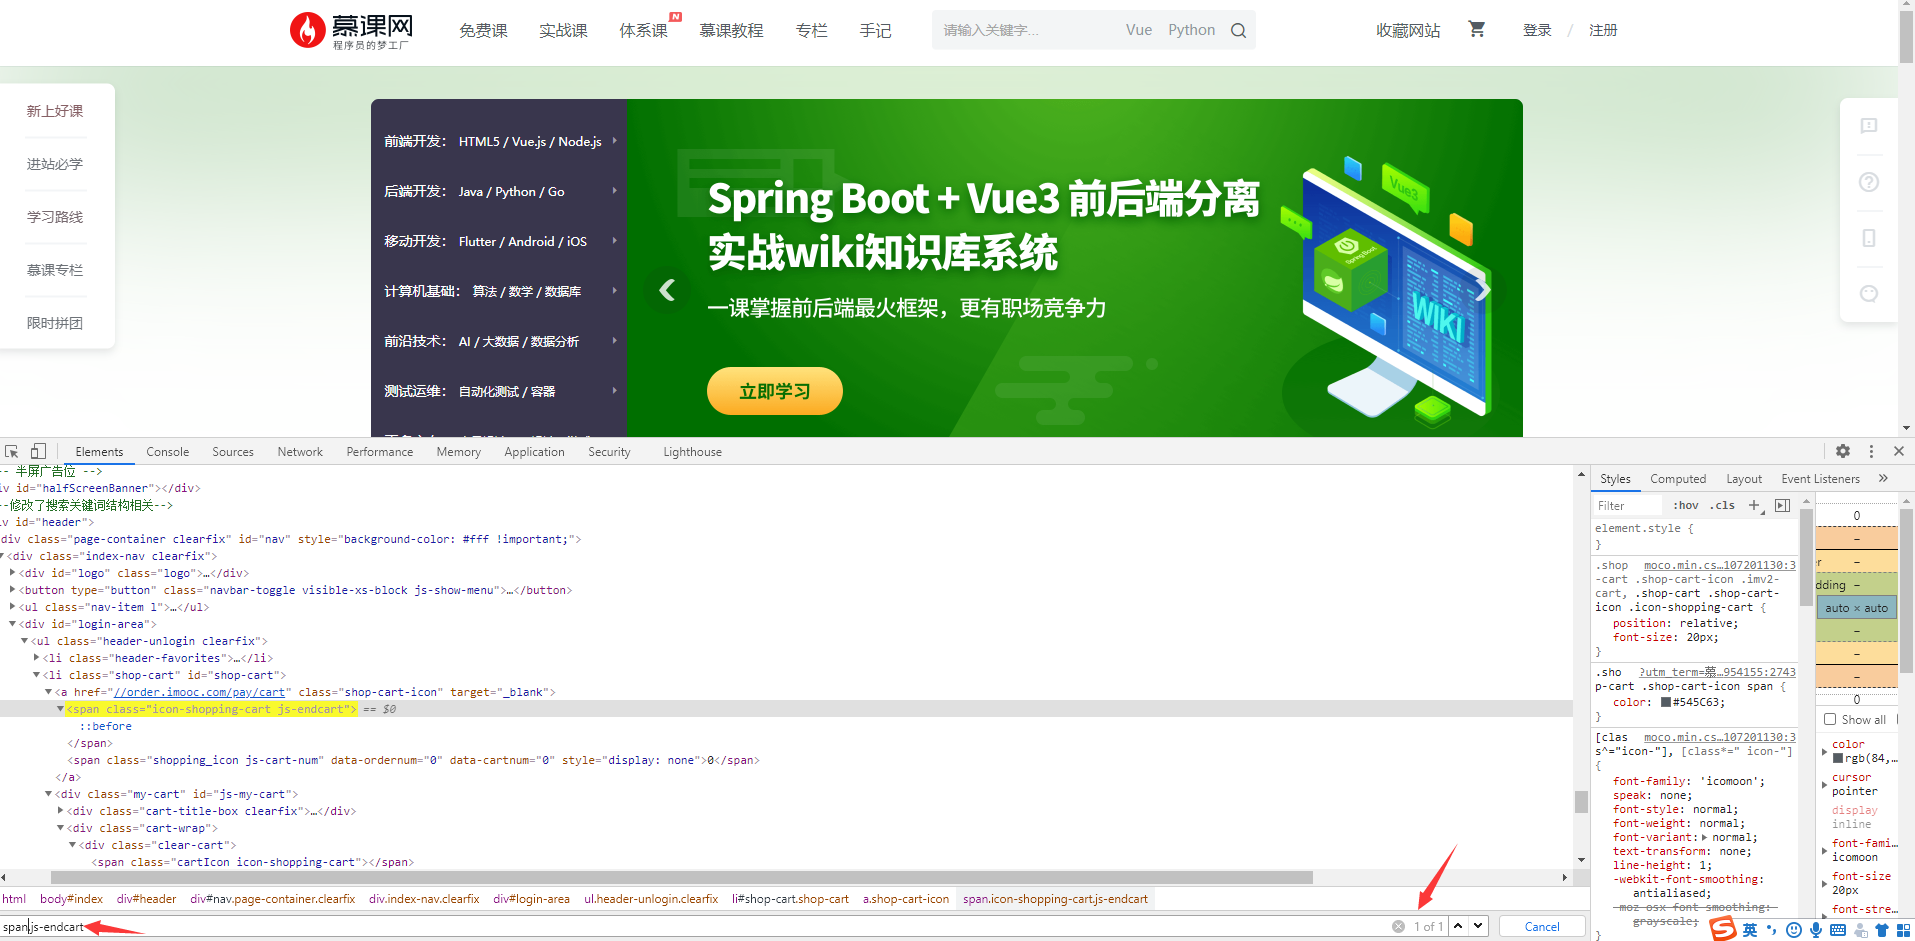This screenshot has width=1915, height=941.
Task: Go to next banner slide arrow
Action: coord(1483,290)
